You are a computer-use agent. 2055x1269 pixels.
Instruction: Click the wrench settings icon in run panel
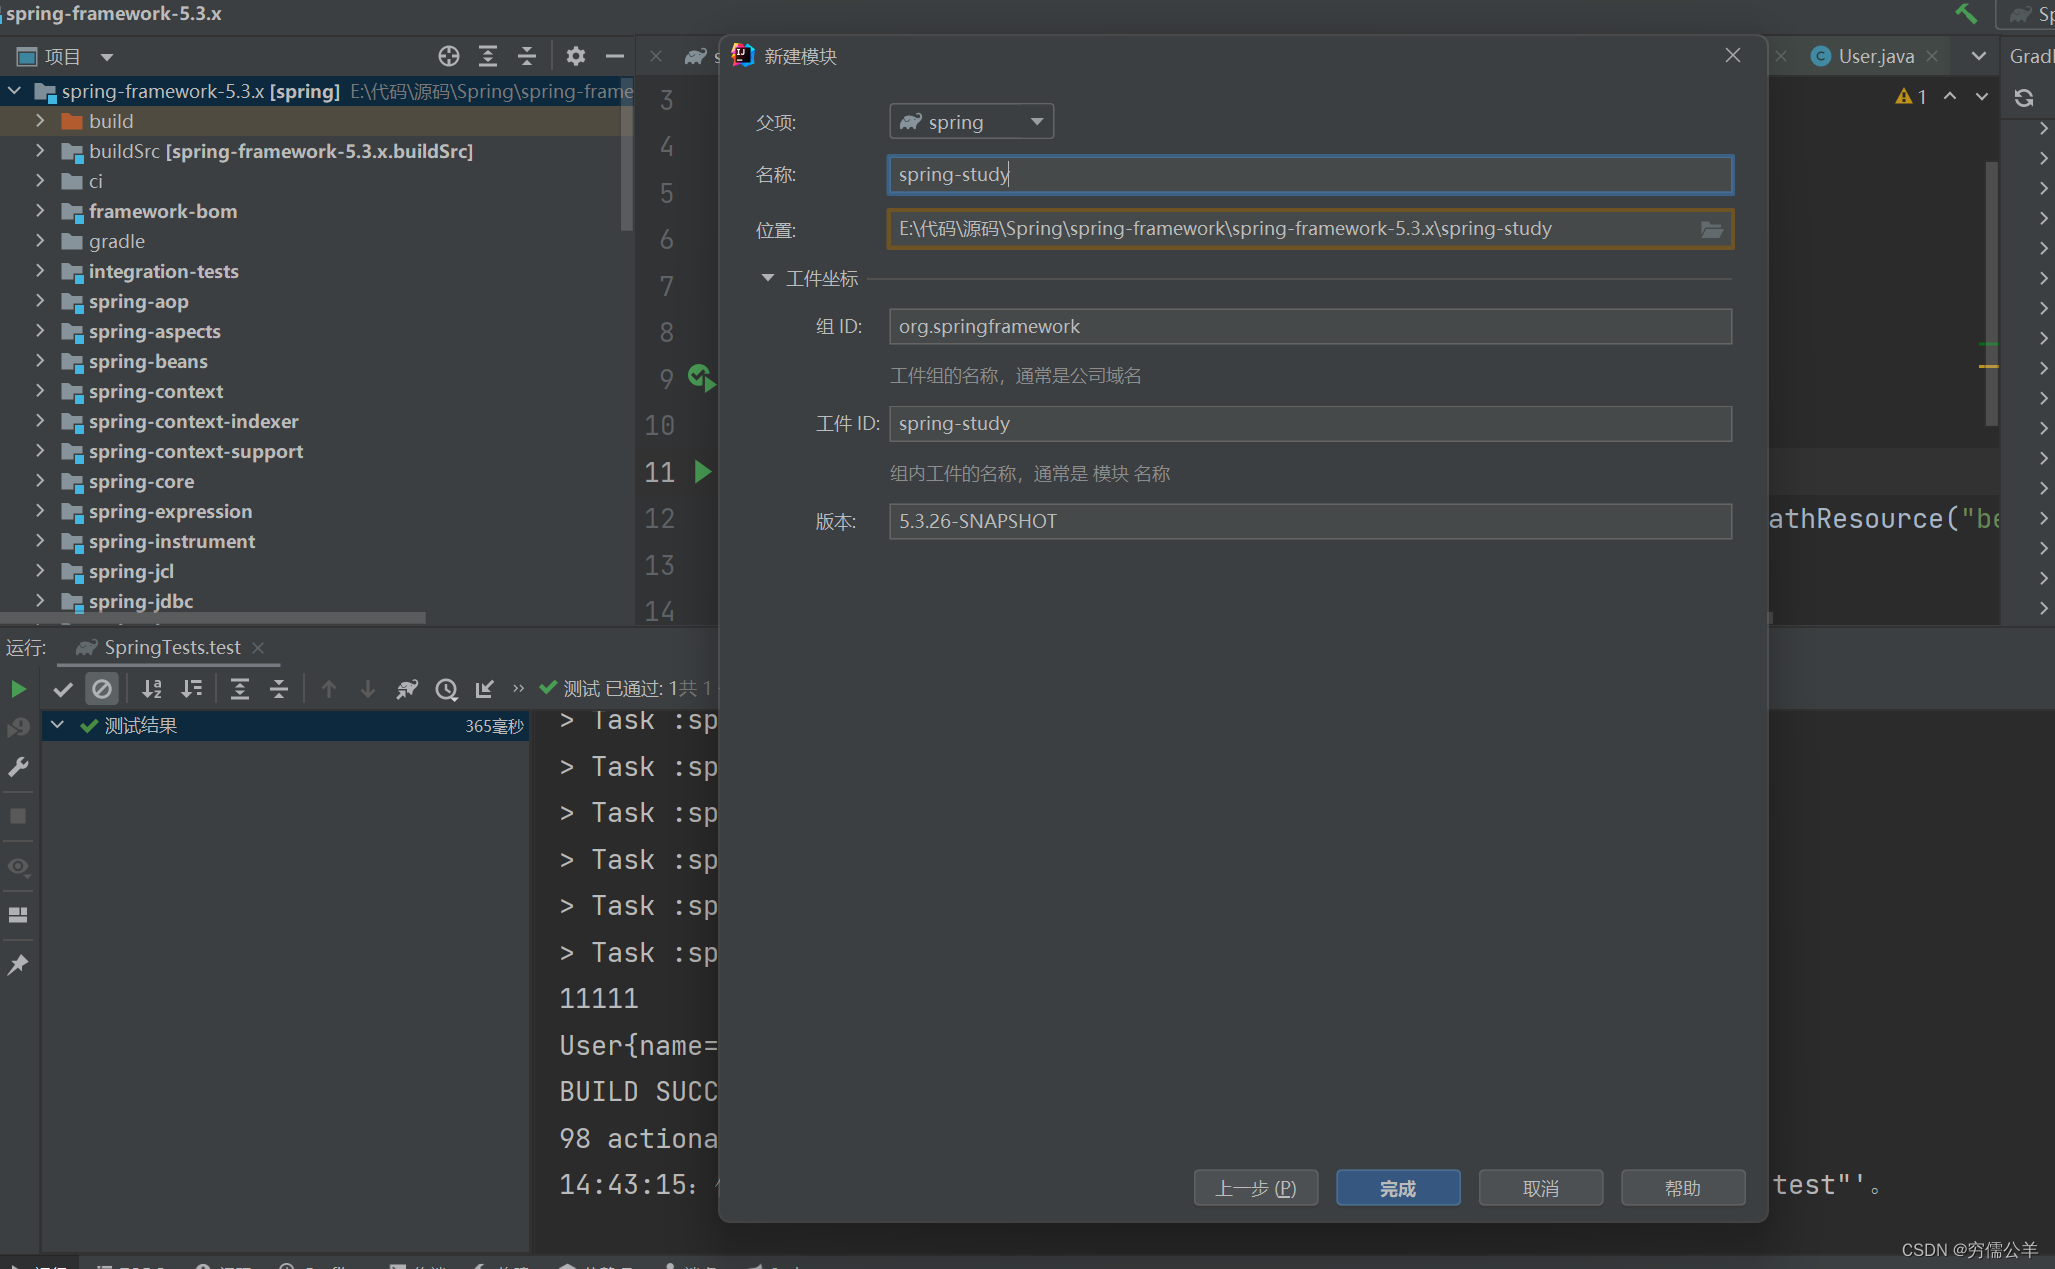[x=18, y=767]
